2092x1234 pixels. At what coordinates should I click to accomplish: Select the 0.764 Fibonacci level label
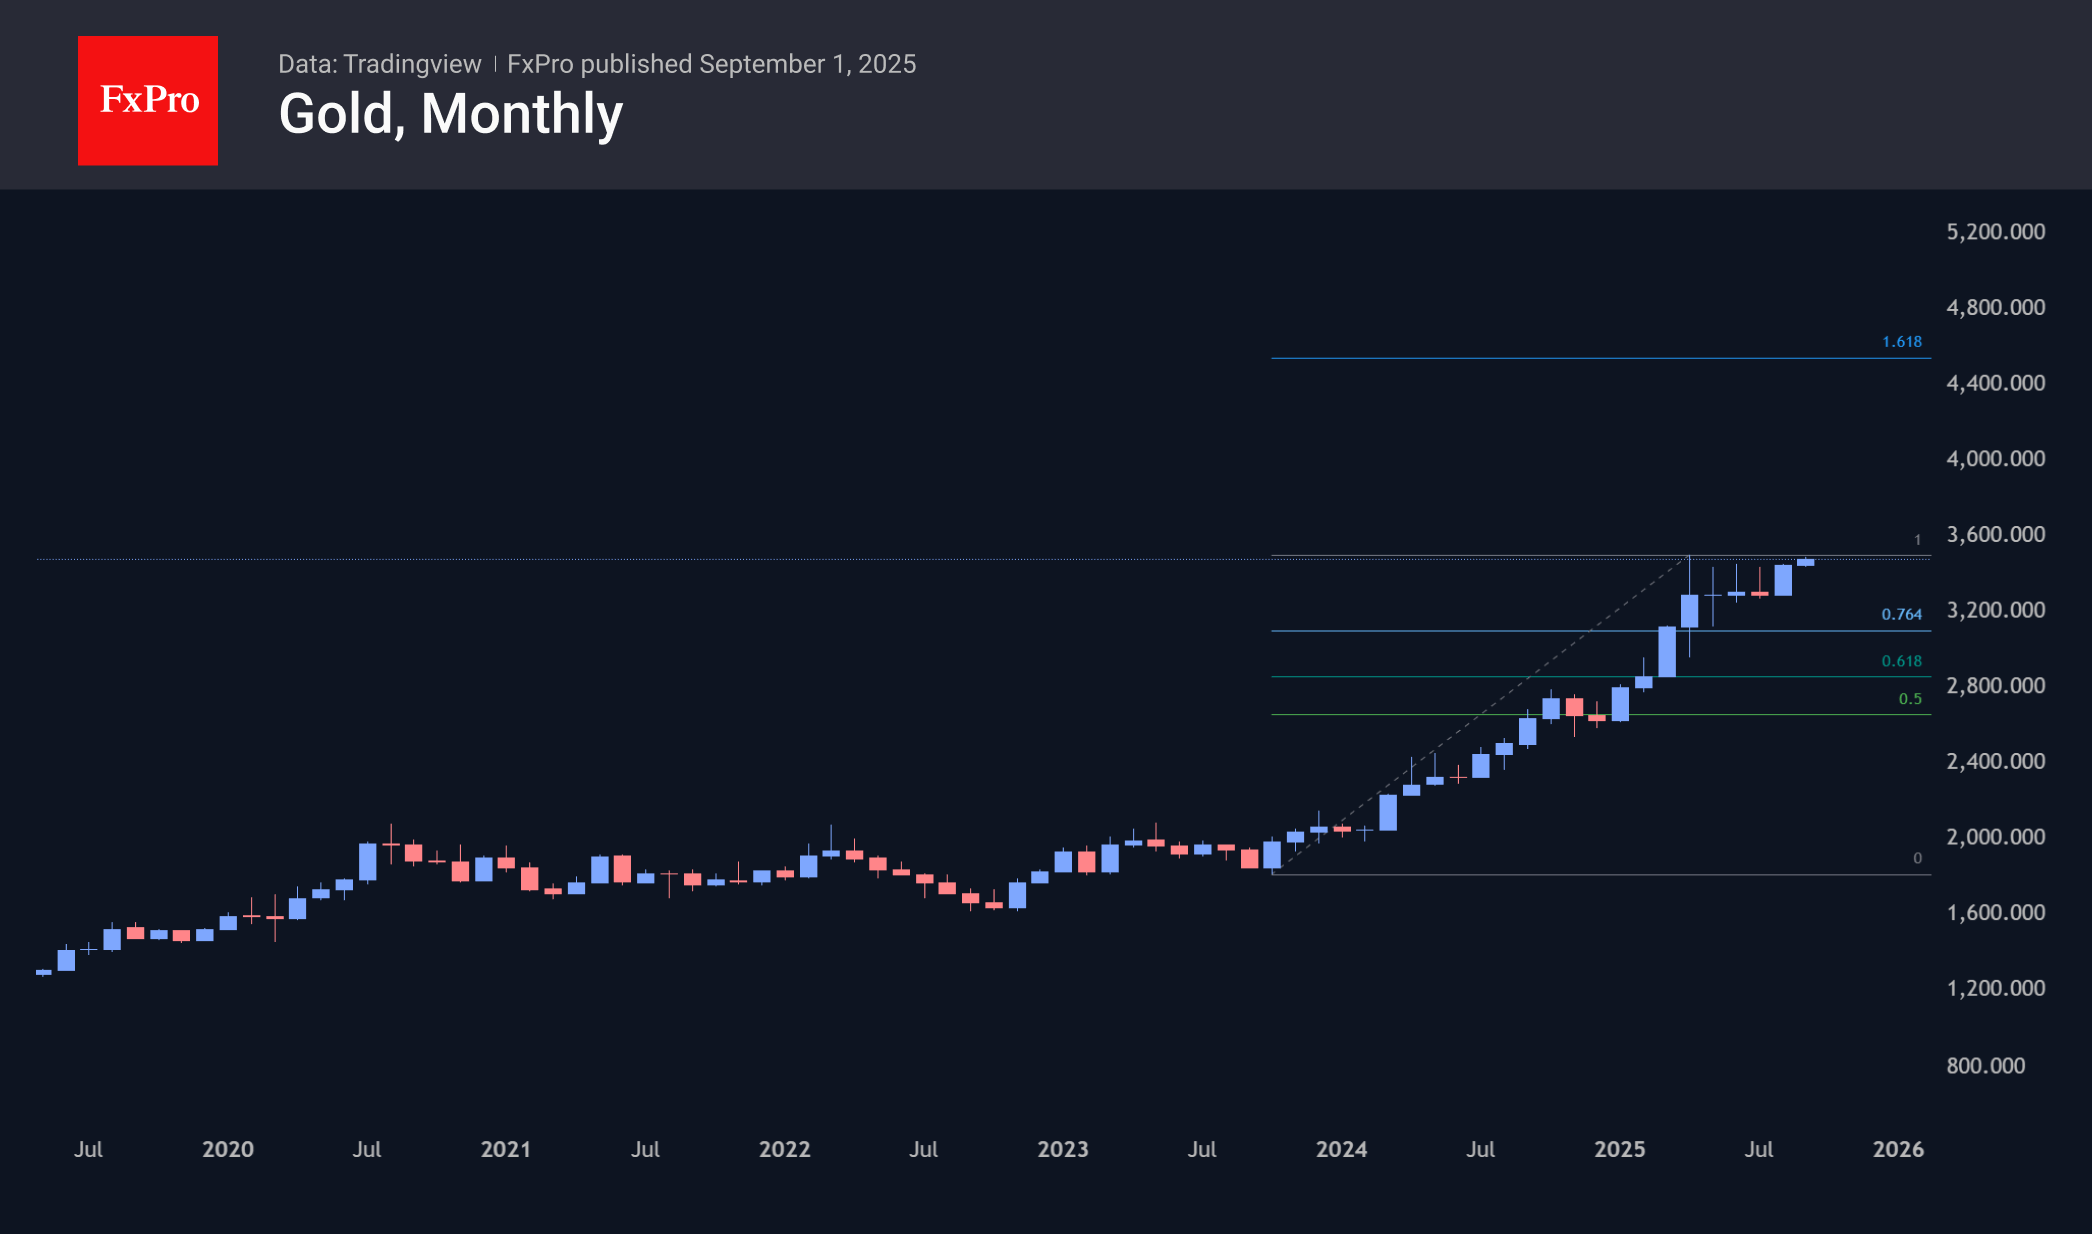1901,615
